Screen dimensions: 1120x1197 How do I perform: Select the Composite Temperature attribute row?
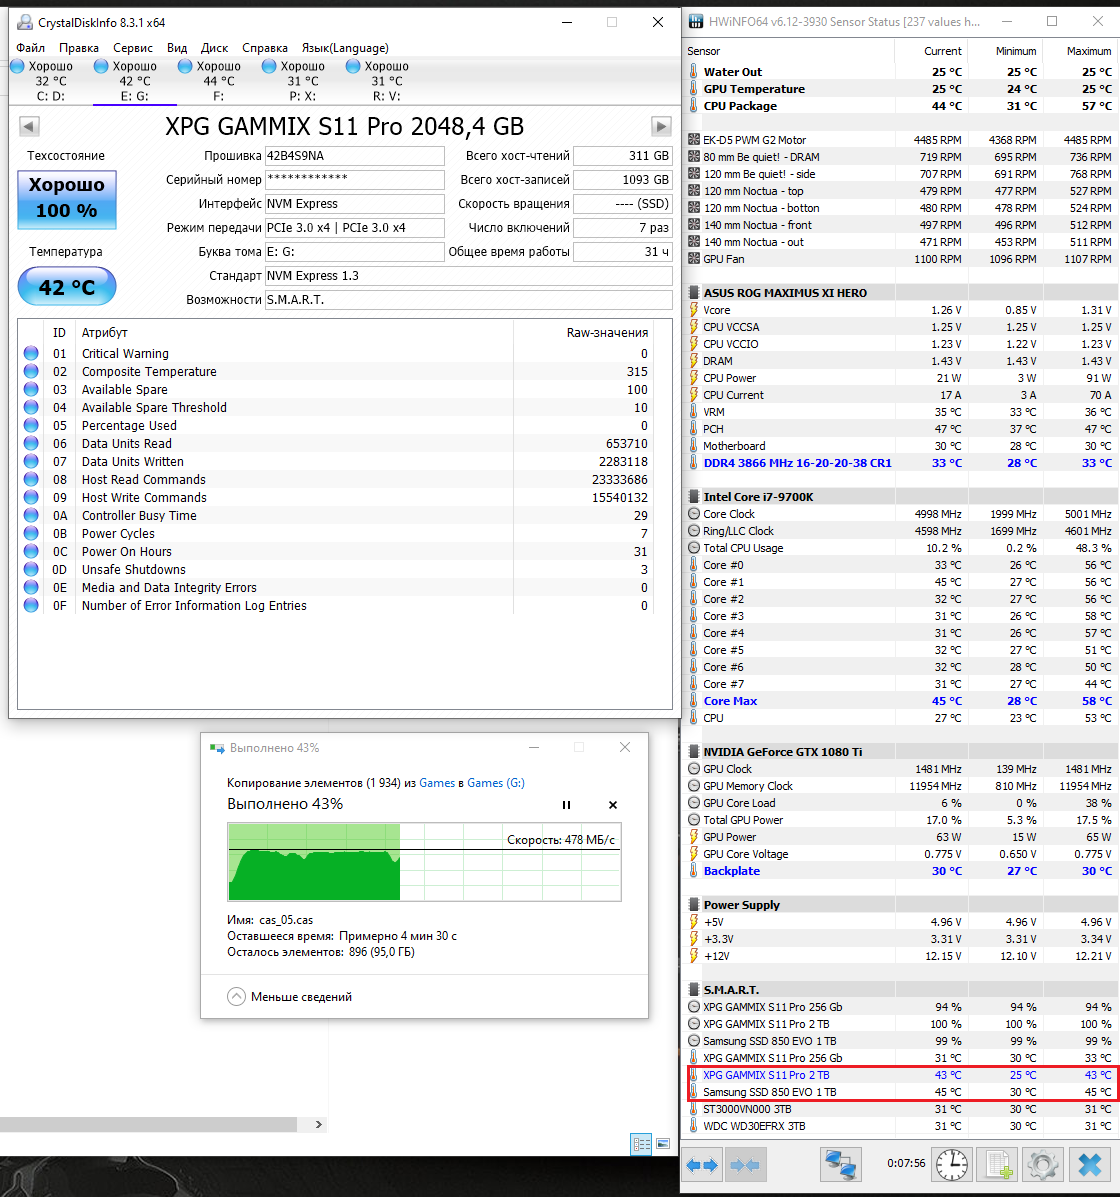[337, 372]
